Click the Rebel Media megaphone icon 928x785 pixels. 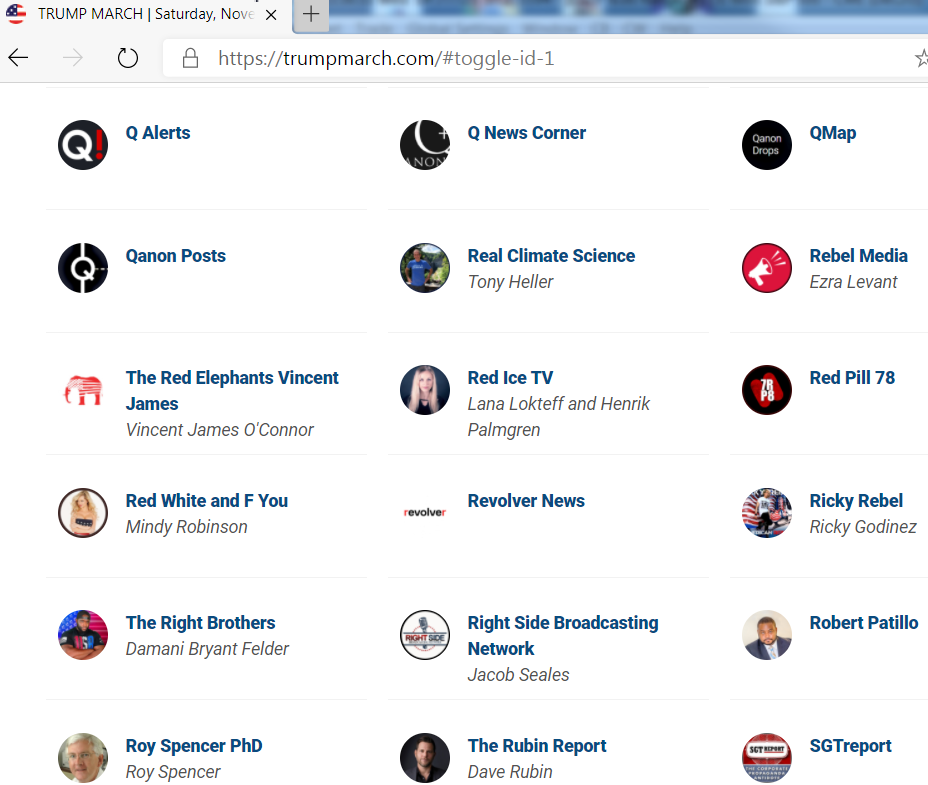[767, 268]
